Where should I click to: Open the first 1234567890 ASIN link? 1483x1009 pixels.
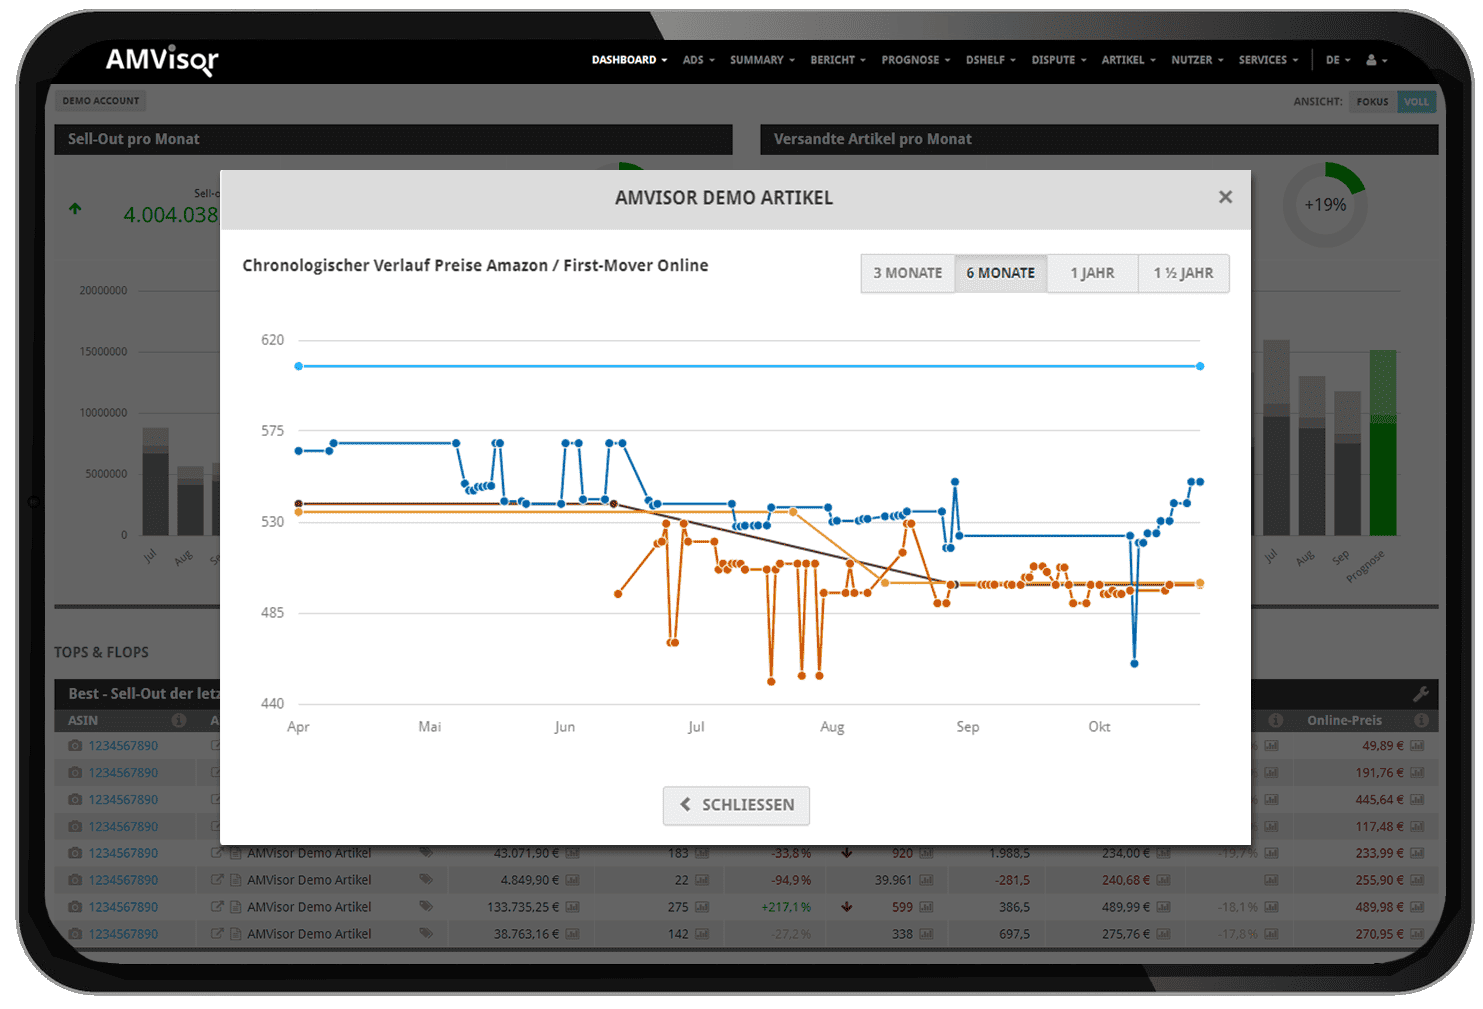125,745
